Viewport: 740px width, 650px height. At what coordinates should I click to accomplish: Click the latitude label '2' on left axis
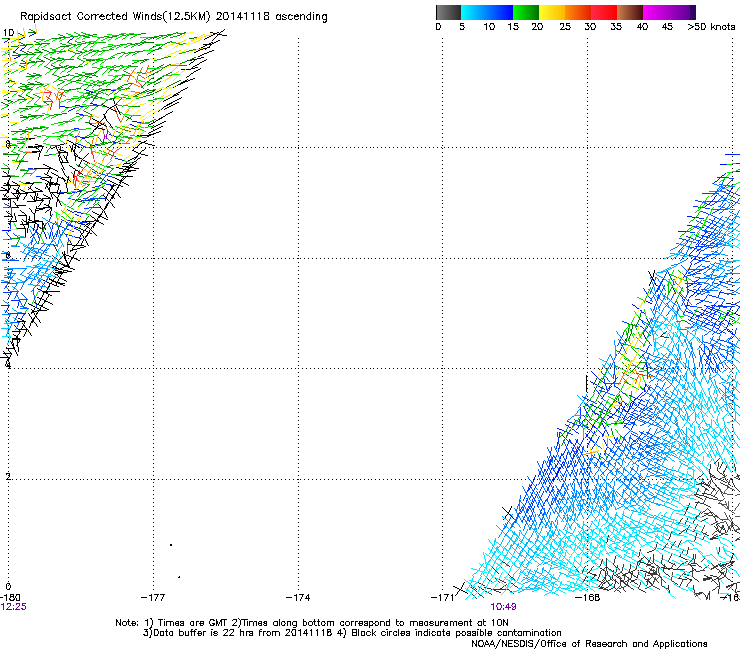pyautogui.click(x=8, y=476)
